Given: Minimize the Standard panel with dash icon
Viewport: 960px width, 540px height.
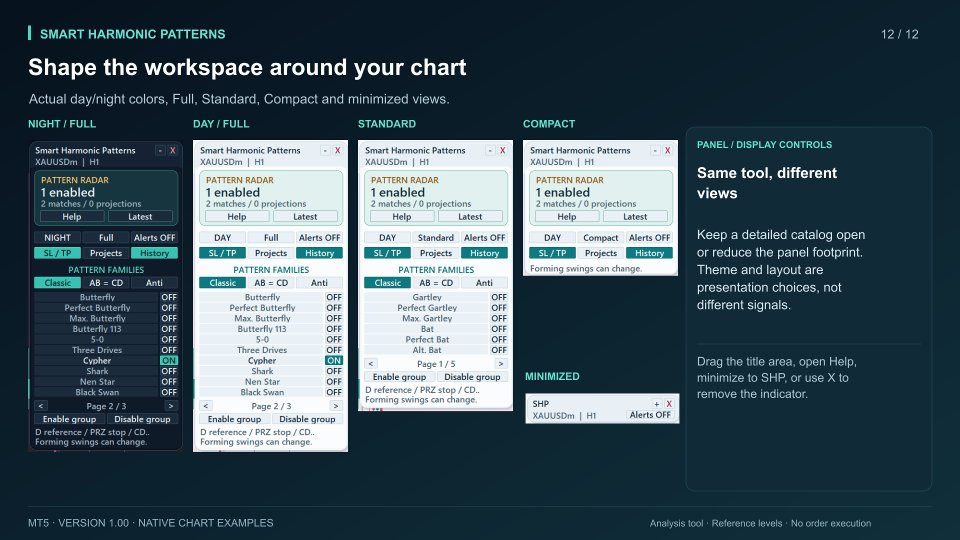Looking at the screenshot, I should 490,150.
